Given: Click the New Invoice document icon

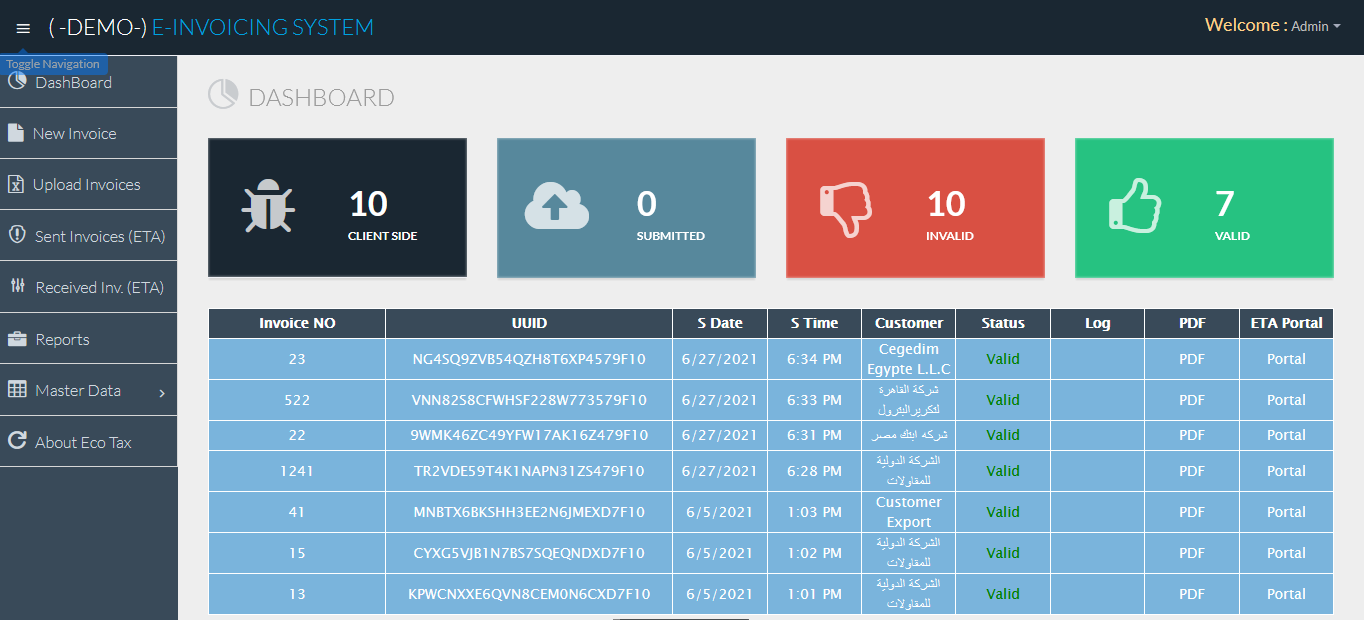Looking at the screenshot, I should tap(15, 133).
